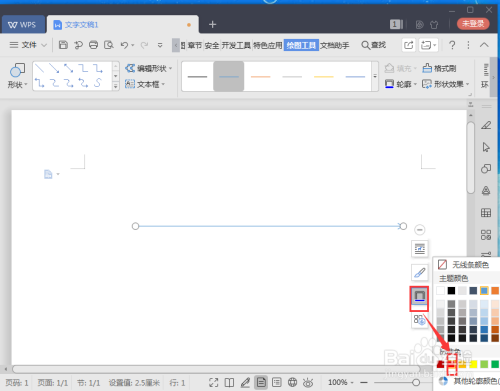Click the table grid icon in sidebar
Viewport: 500px width, 391px height.
[486, 212]
